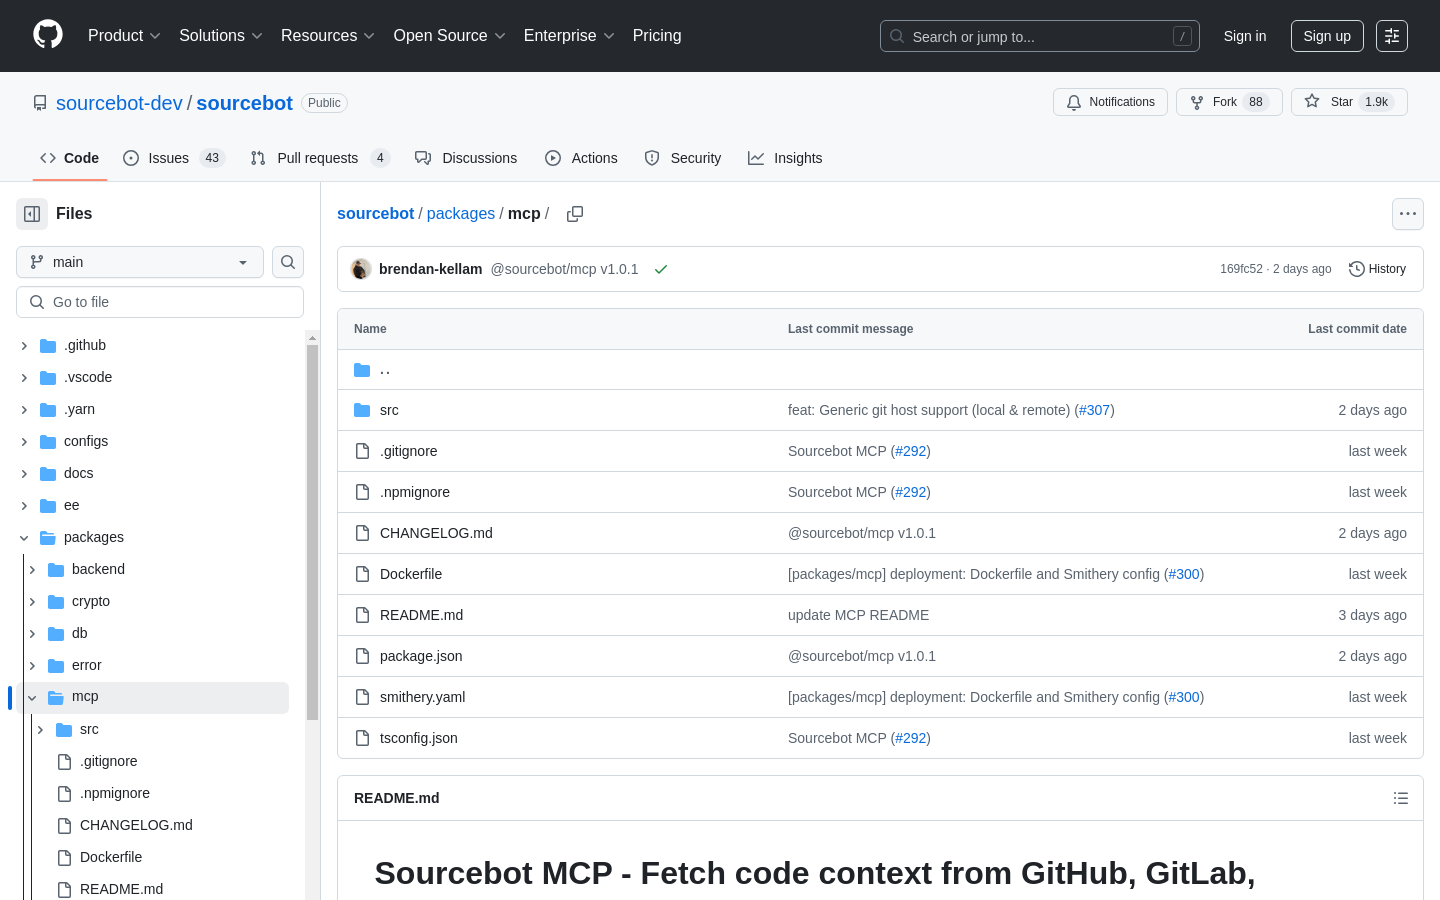Open brendan-kellam's avatar image
The image size is (1440, 900).
[361, 269]
